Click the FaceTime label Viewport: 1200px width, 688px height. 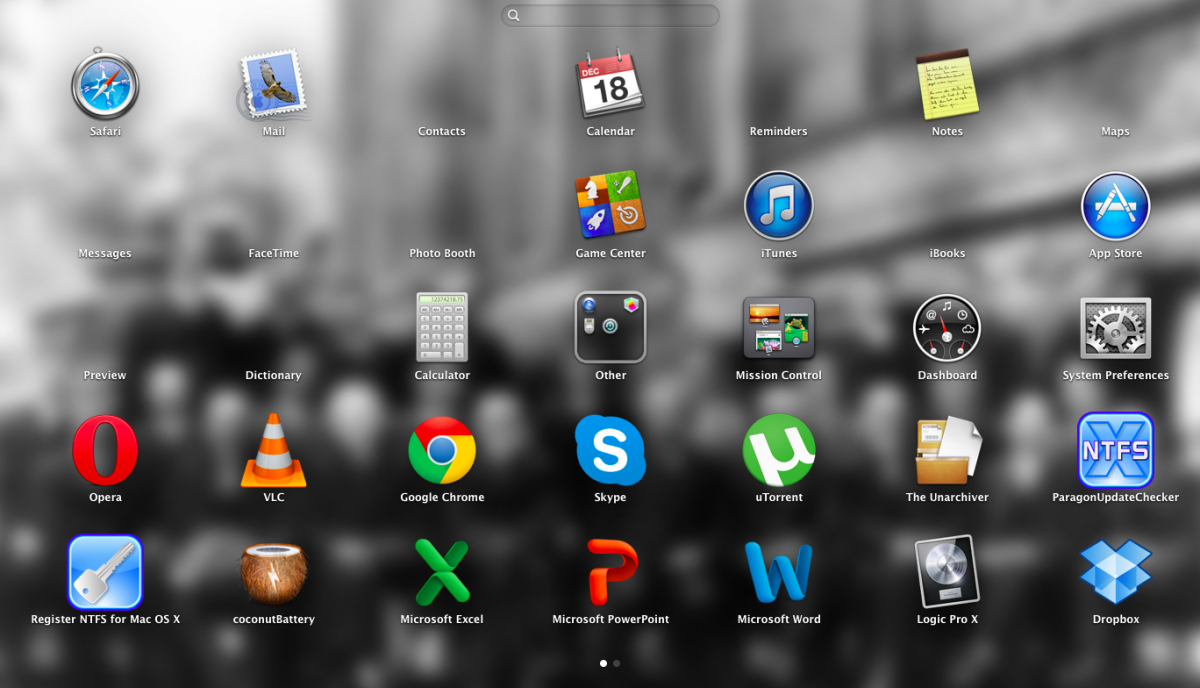click(273, 253)
